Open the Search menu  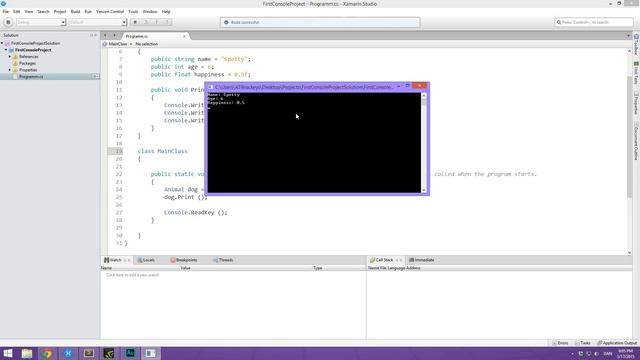43,11
